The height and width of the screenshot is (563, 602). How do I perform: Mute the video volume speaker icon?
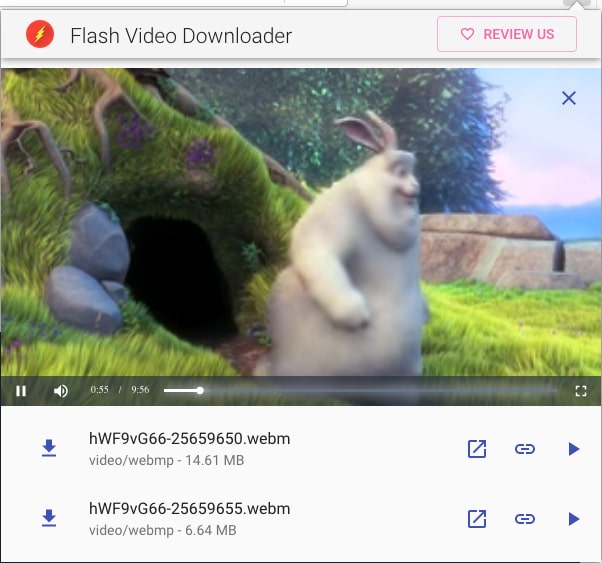(x=61, y=391)
